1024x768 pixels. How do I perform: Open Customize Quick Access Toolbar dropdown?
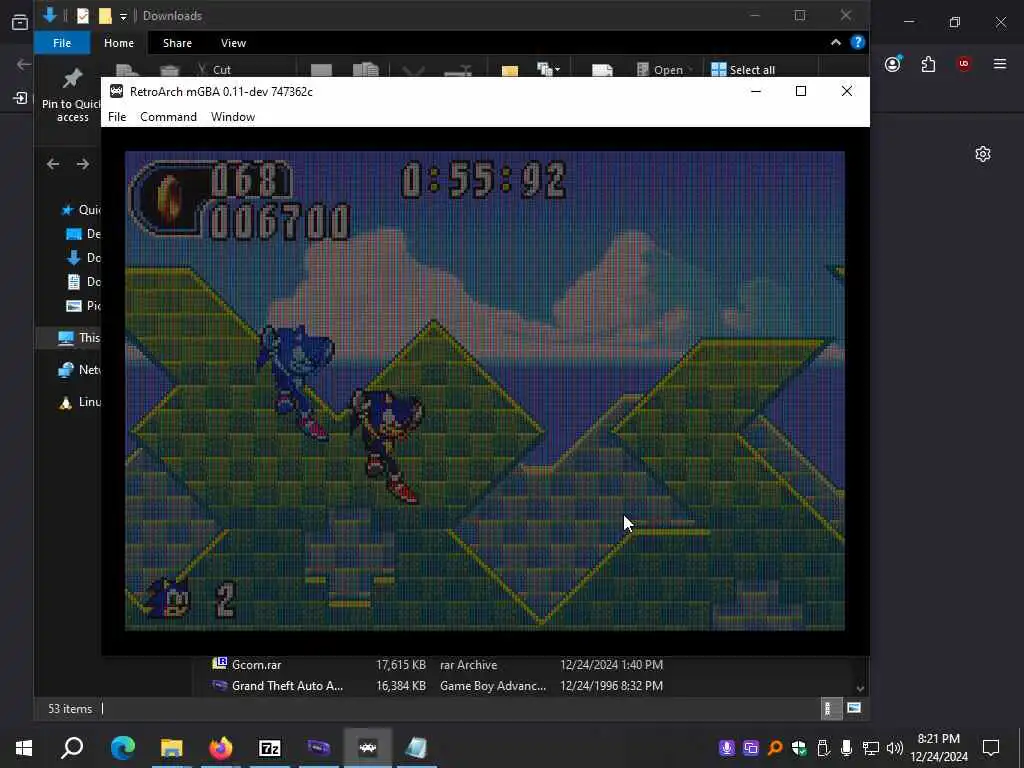(x=123, y=16)
